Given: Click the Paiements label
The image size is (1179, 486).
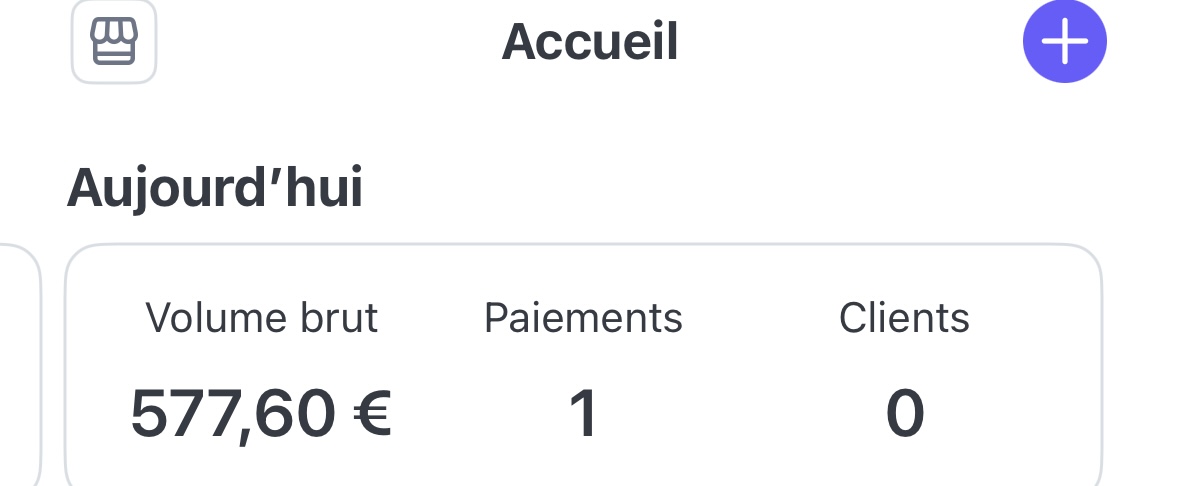Looking at the screenshot, I should (x=583, y=318).
